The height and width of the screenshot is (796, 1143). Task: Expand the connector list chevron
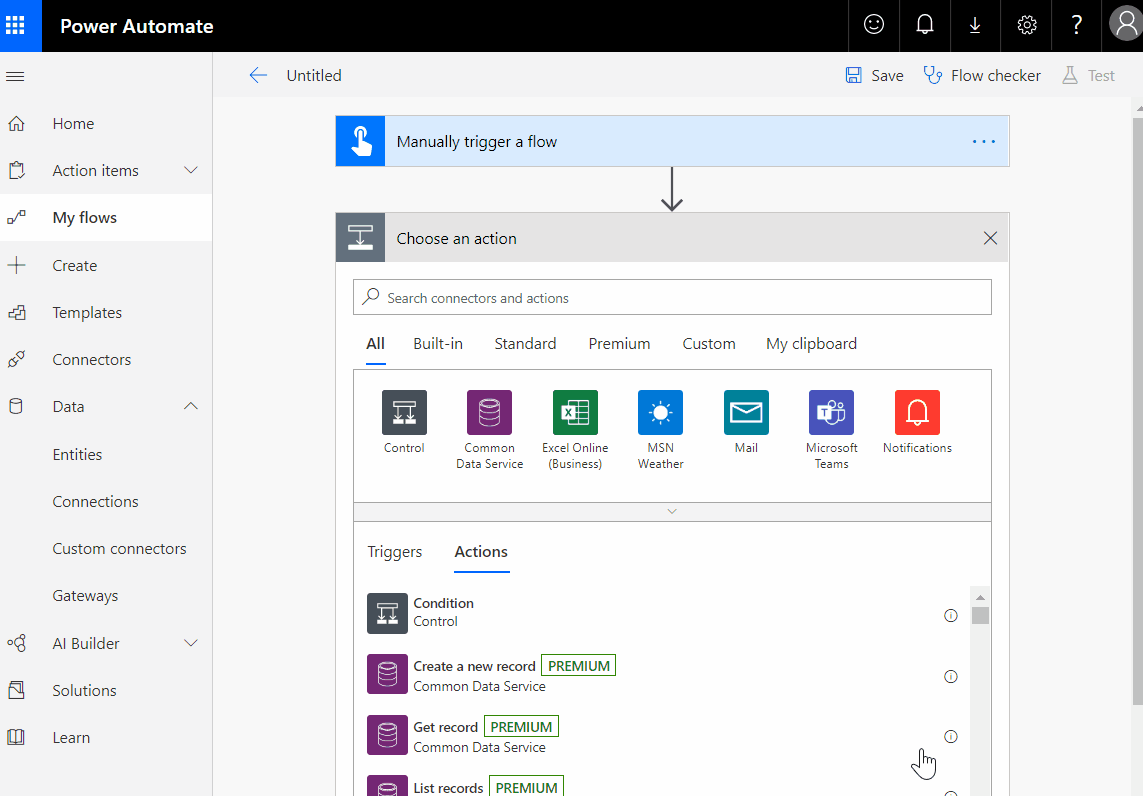pyautogui.click(x=672, y=512)
